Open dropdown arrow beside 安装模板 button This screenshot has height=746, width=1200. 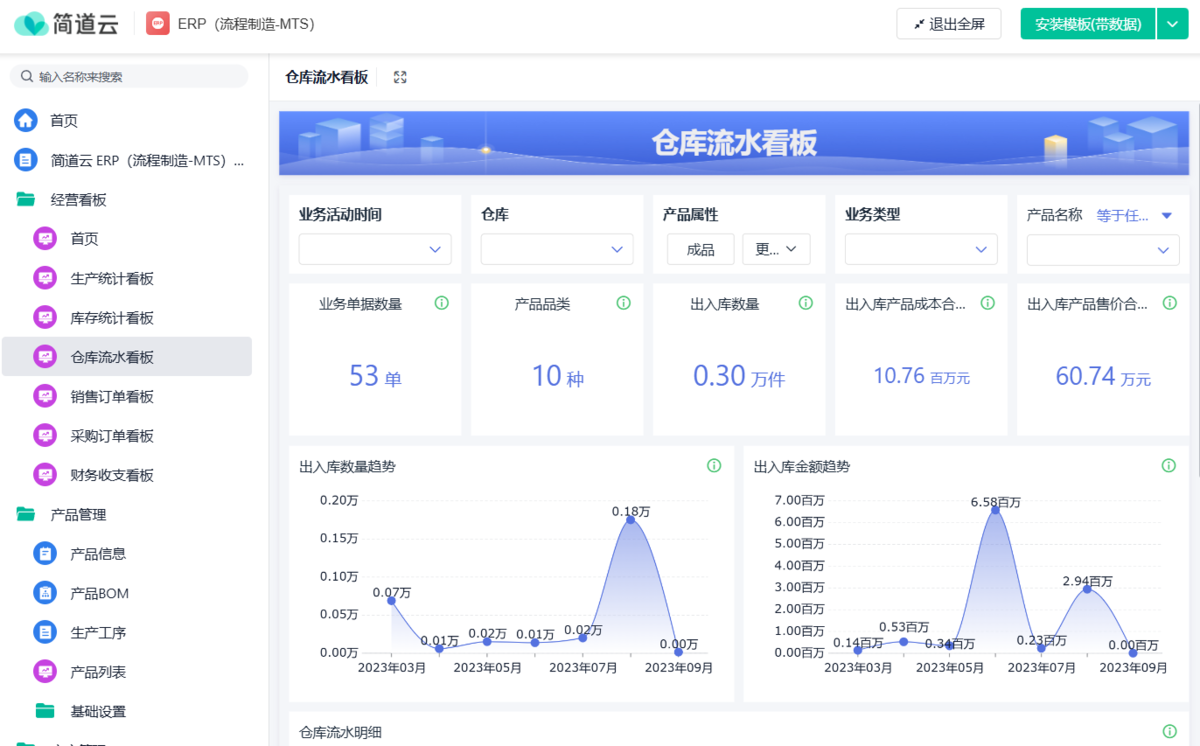1172,24
